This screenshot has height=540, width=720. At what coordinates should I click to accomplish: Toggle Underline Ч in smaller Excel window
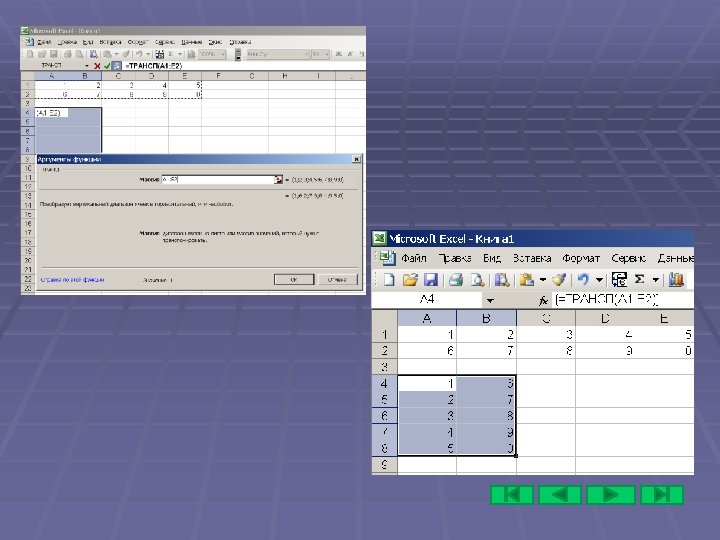362,54
